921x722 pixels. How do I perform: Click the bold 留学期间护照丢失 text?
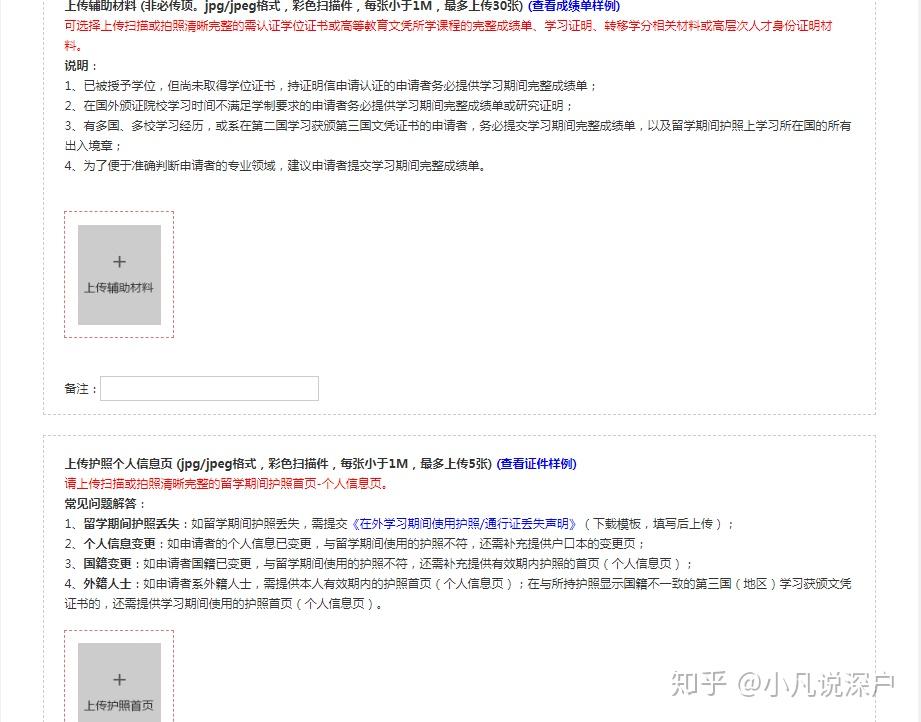pos(131,523)
